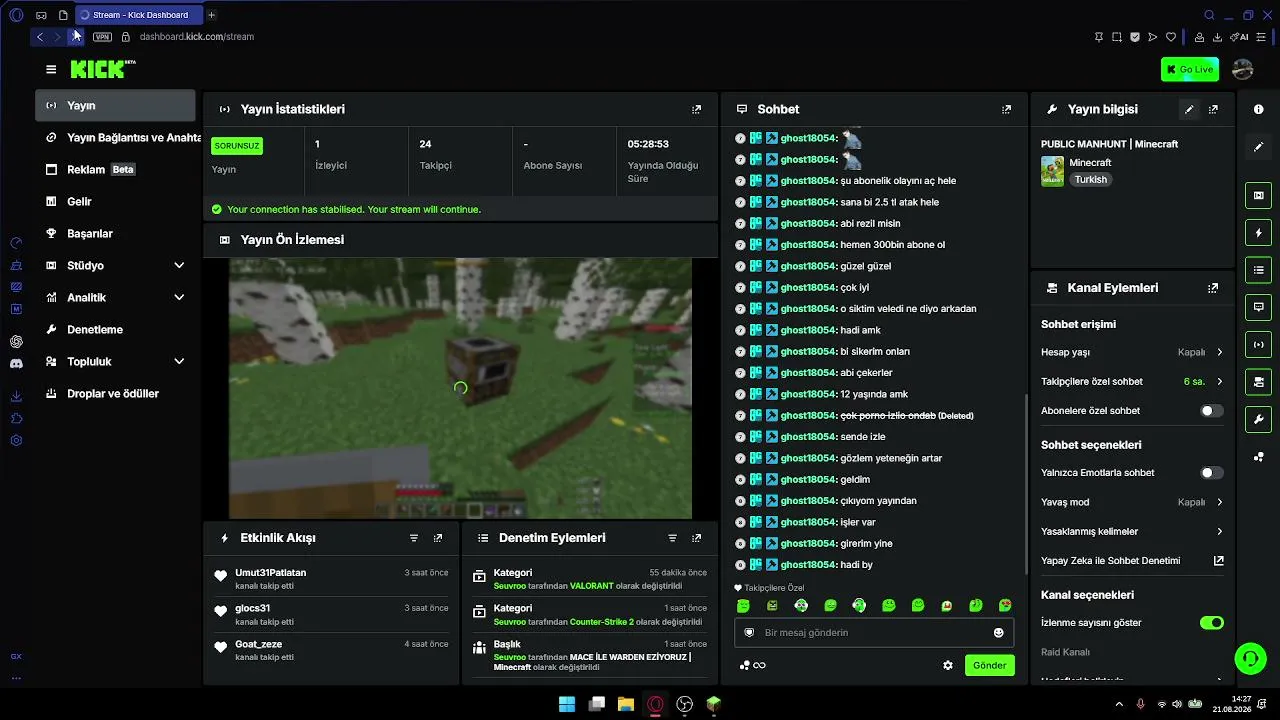Open Goat_zeze in activity feed
This screenshot has height=720, width=1280.
[x=258, y=644]
